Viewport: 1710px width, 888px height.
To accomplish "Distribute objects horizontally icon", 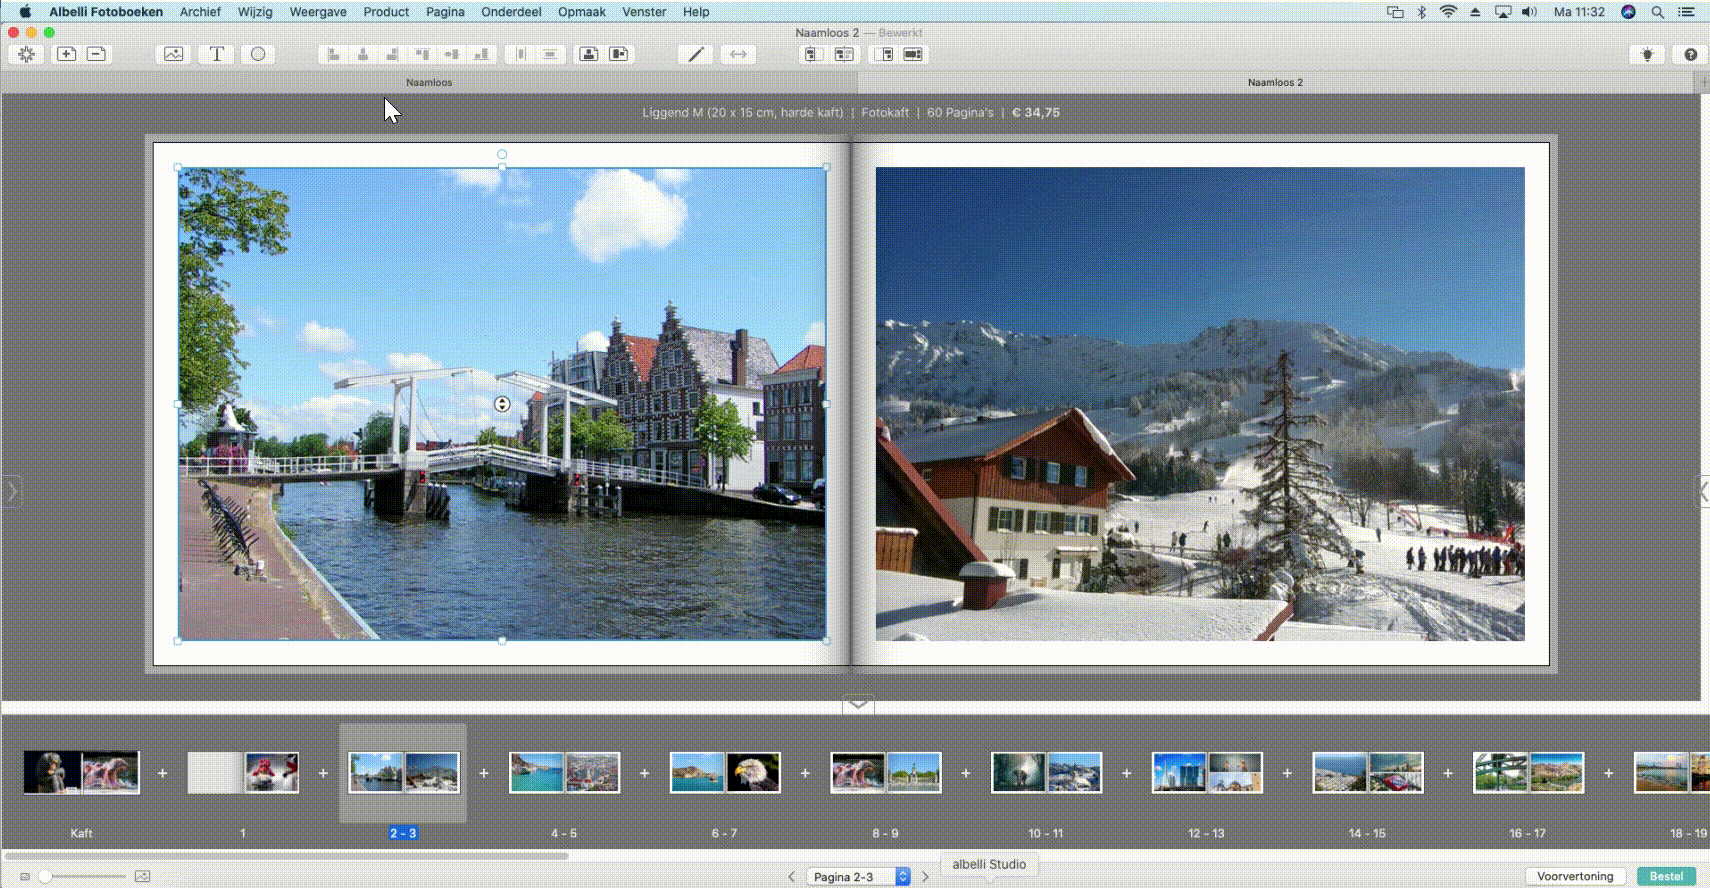I will [520, 54].
